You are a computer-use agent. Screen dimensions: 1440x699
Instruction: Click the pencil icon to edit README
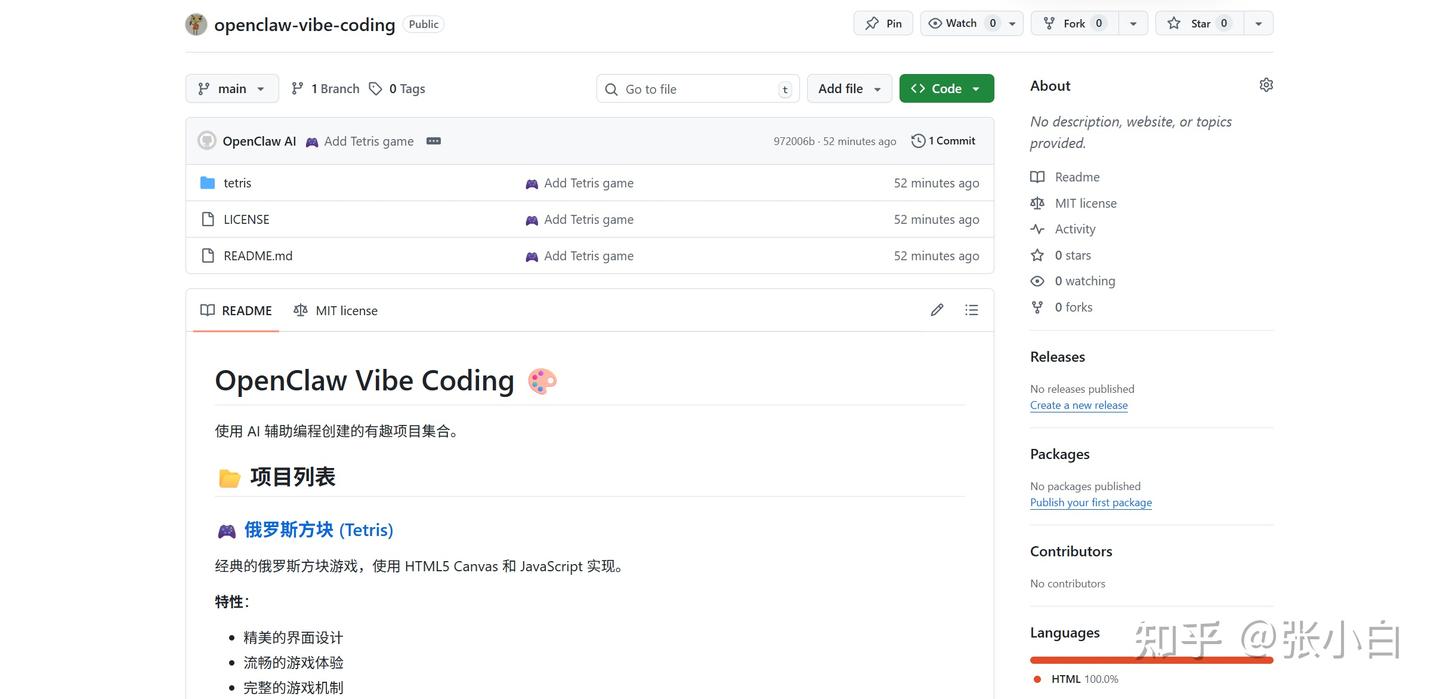[x=937, y=310]
